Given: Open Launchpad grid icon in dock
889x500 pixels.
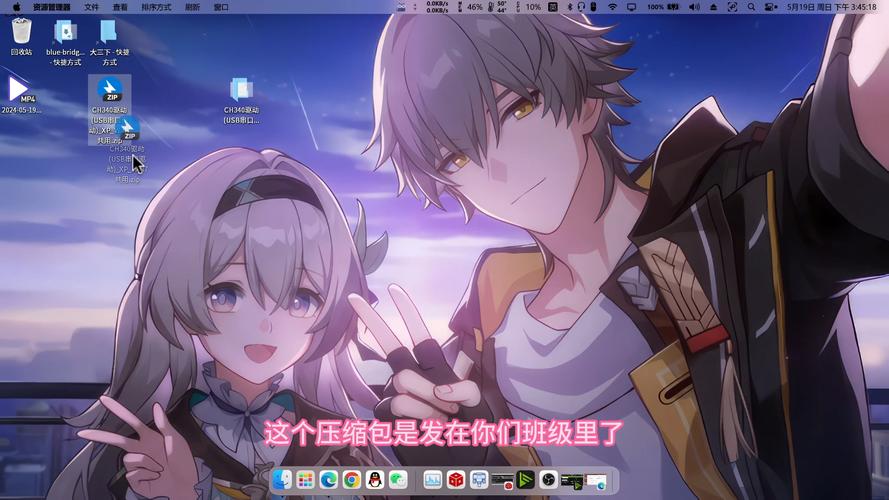Looking at the screenshot, I should (x=305, y=480).
